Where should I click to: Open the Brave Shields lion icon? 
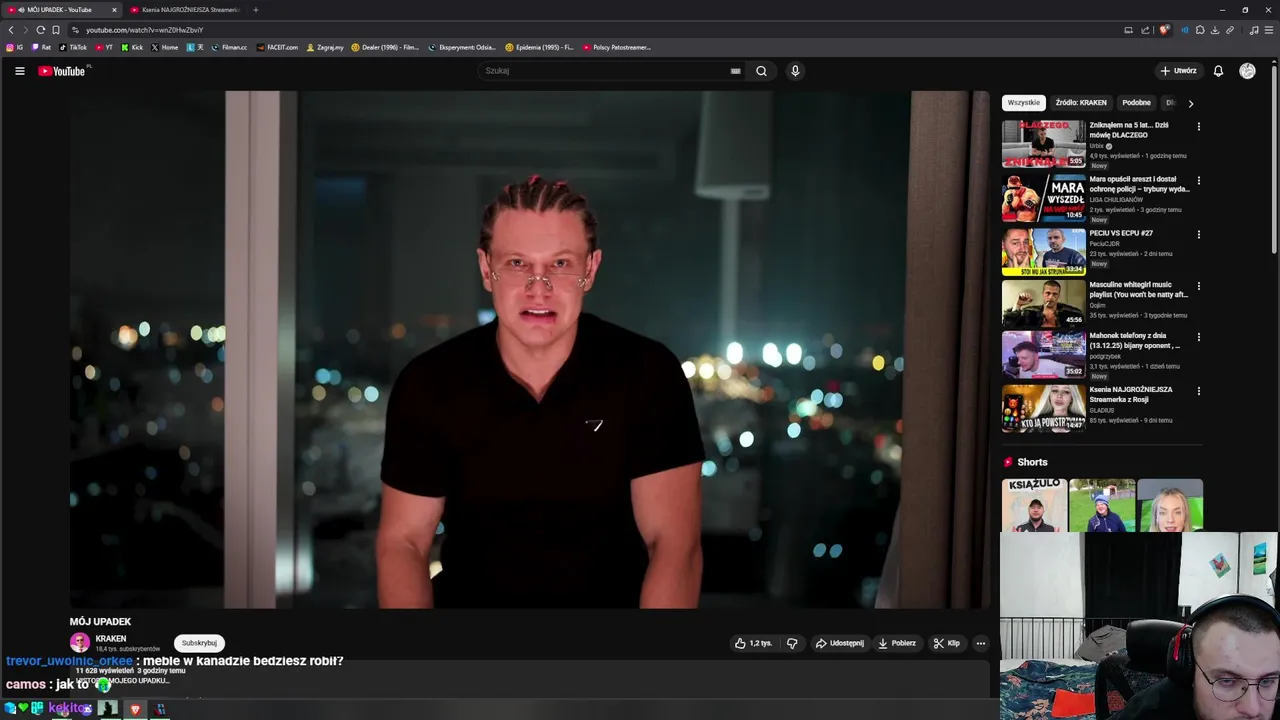tap(1164, 30)
